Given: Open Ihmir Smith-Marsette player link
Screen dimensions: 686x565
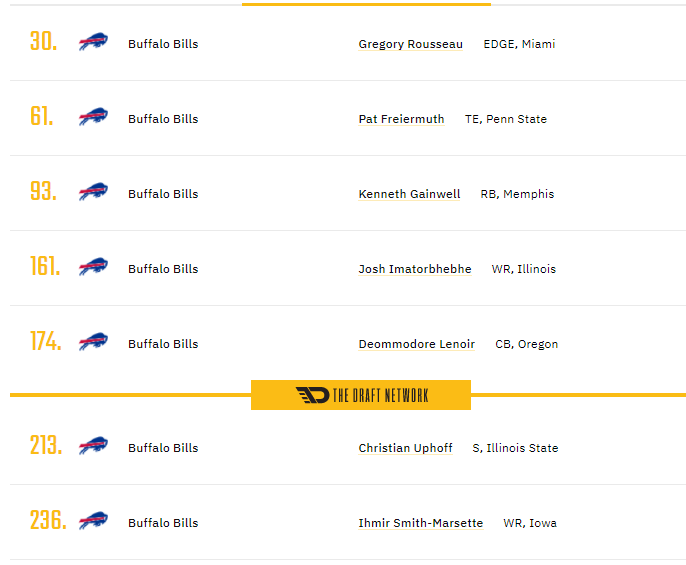Looking at the screenshot, I should [420, 523].
